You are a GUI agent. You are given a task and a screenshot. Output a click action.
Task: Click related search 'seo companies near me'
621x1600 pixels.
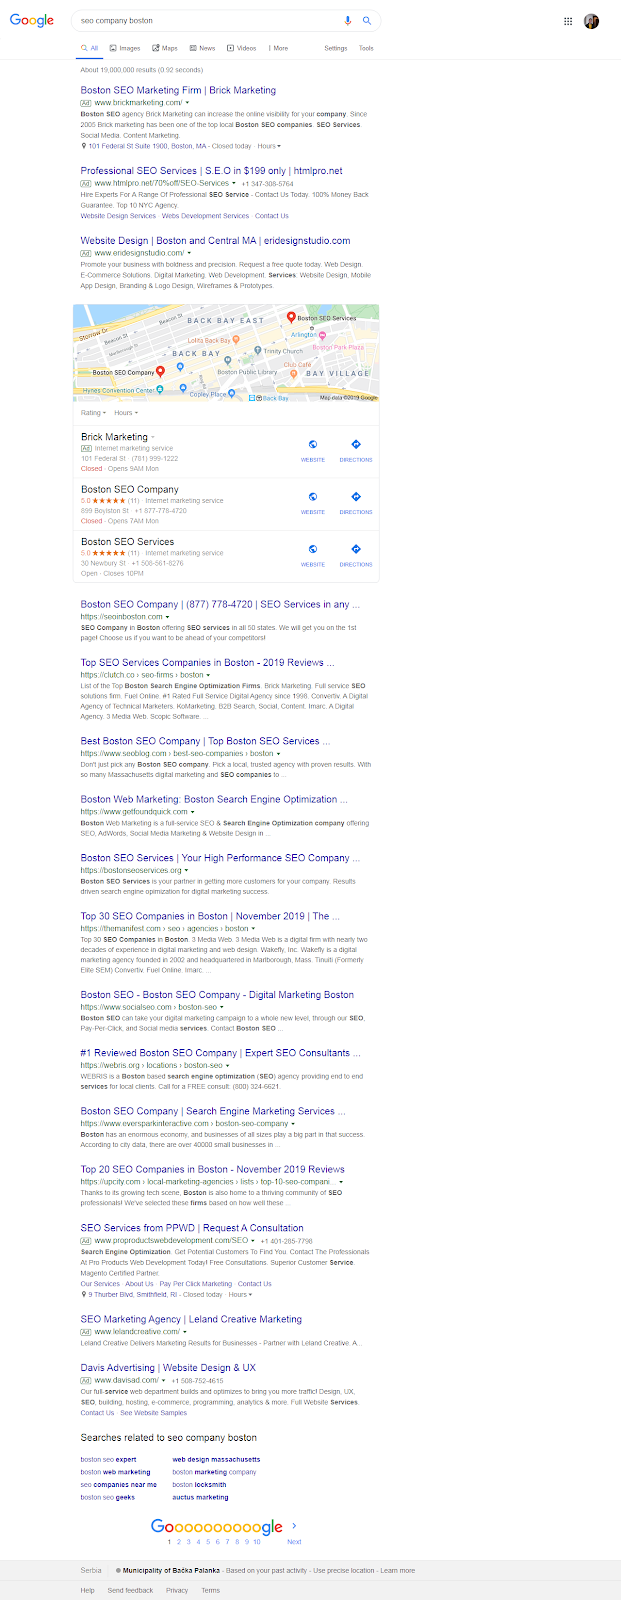(119, 1485)
